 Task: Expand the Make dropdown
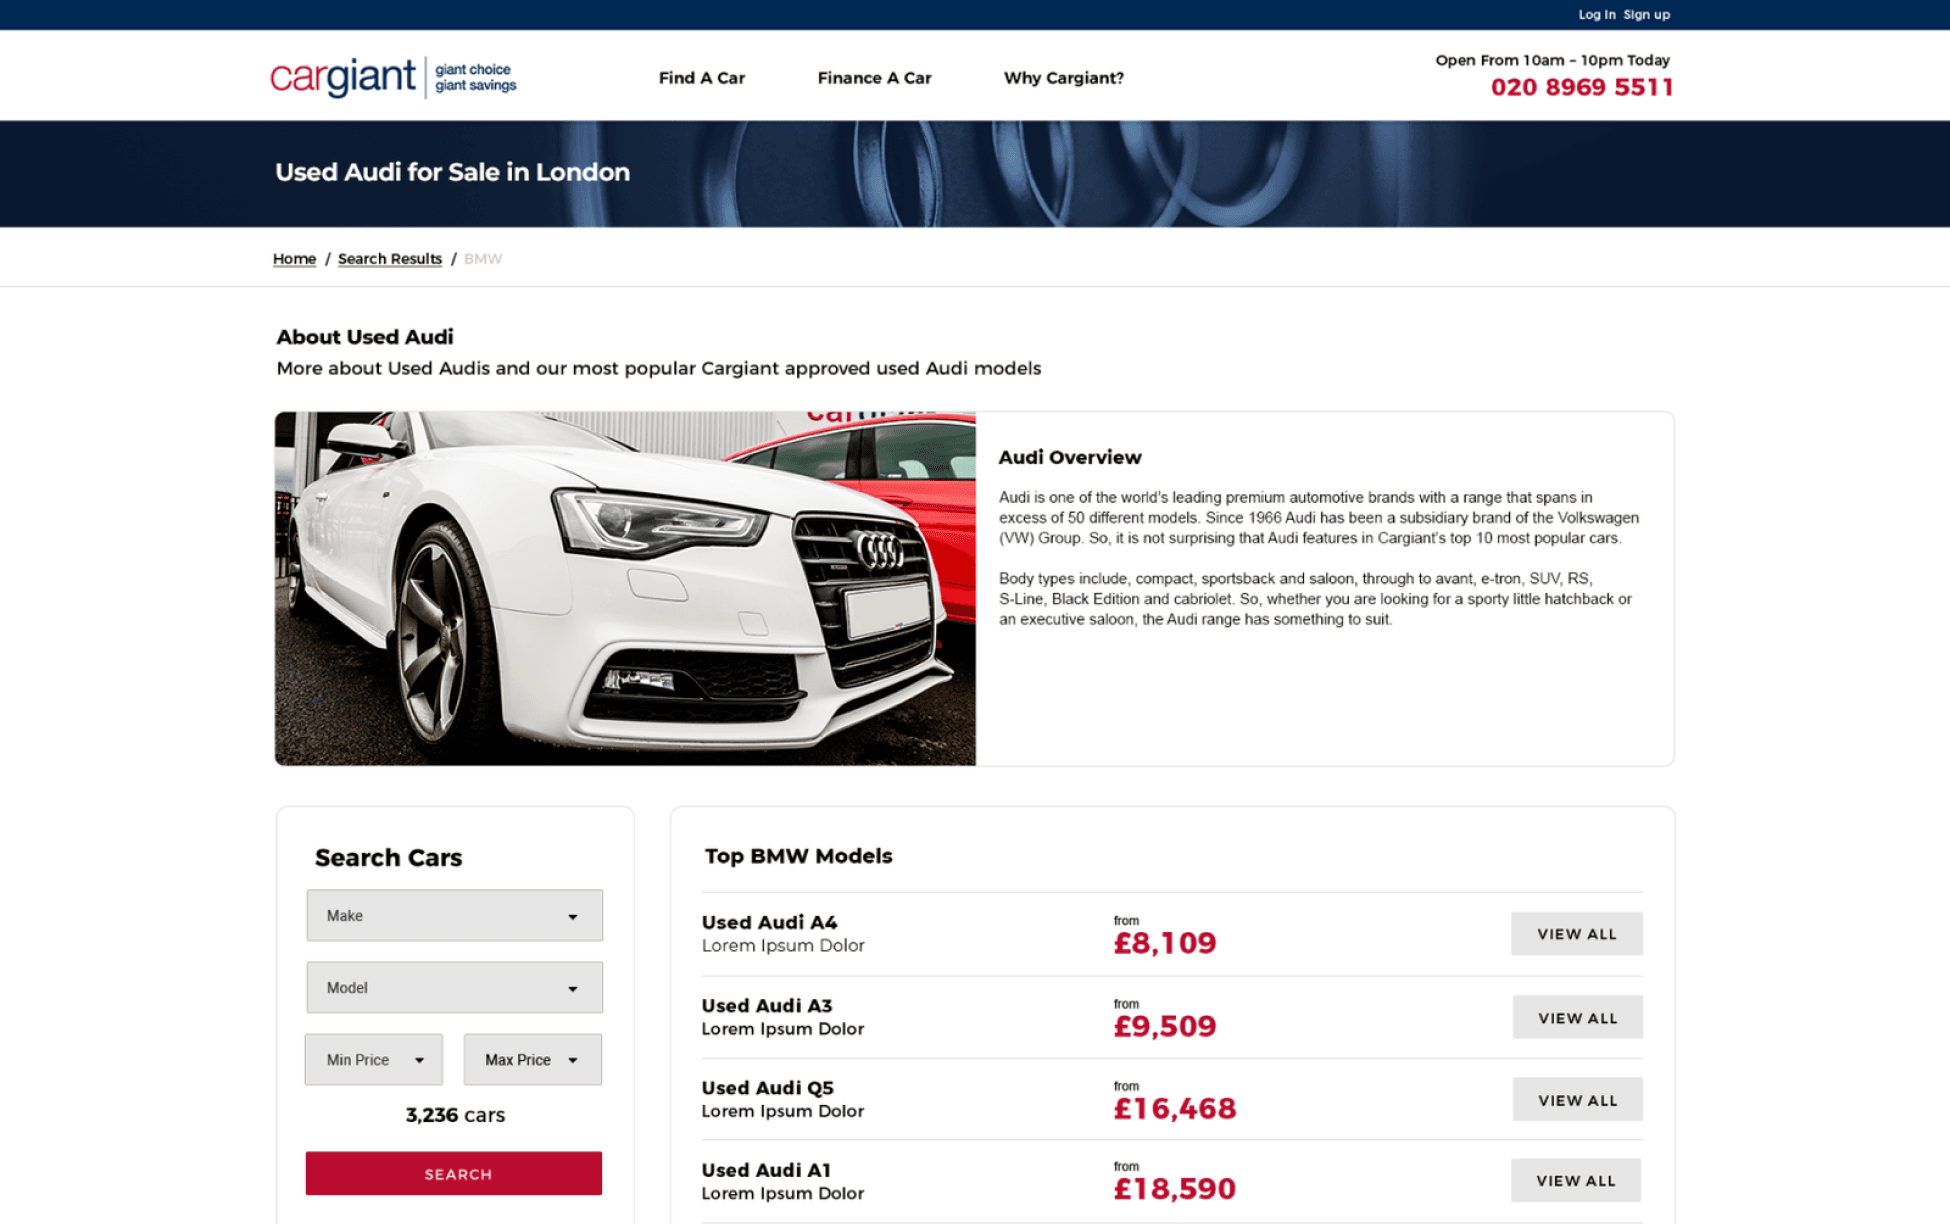click(x=454, y=915)
